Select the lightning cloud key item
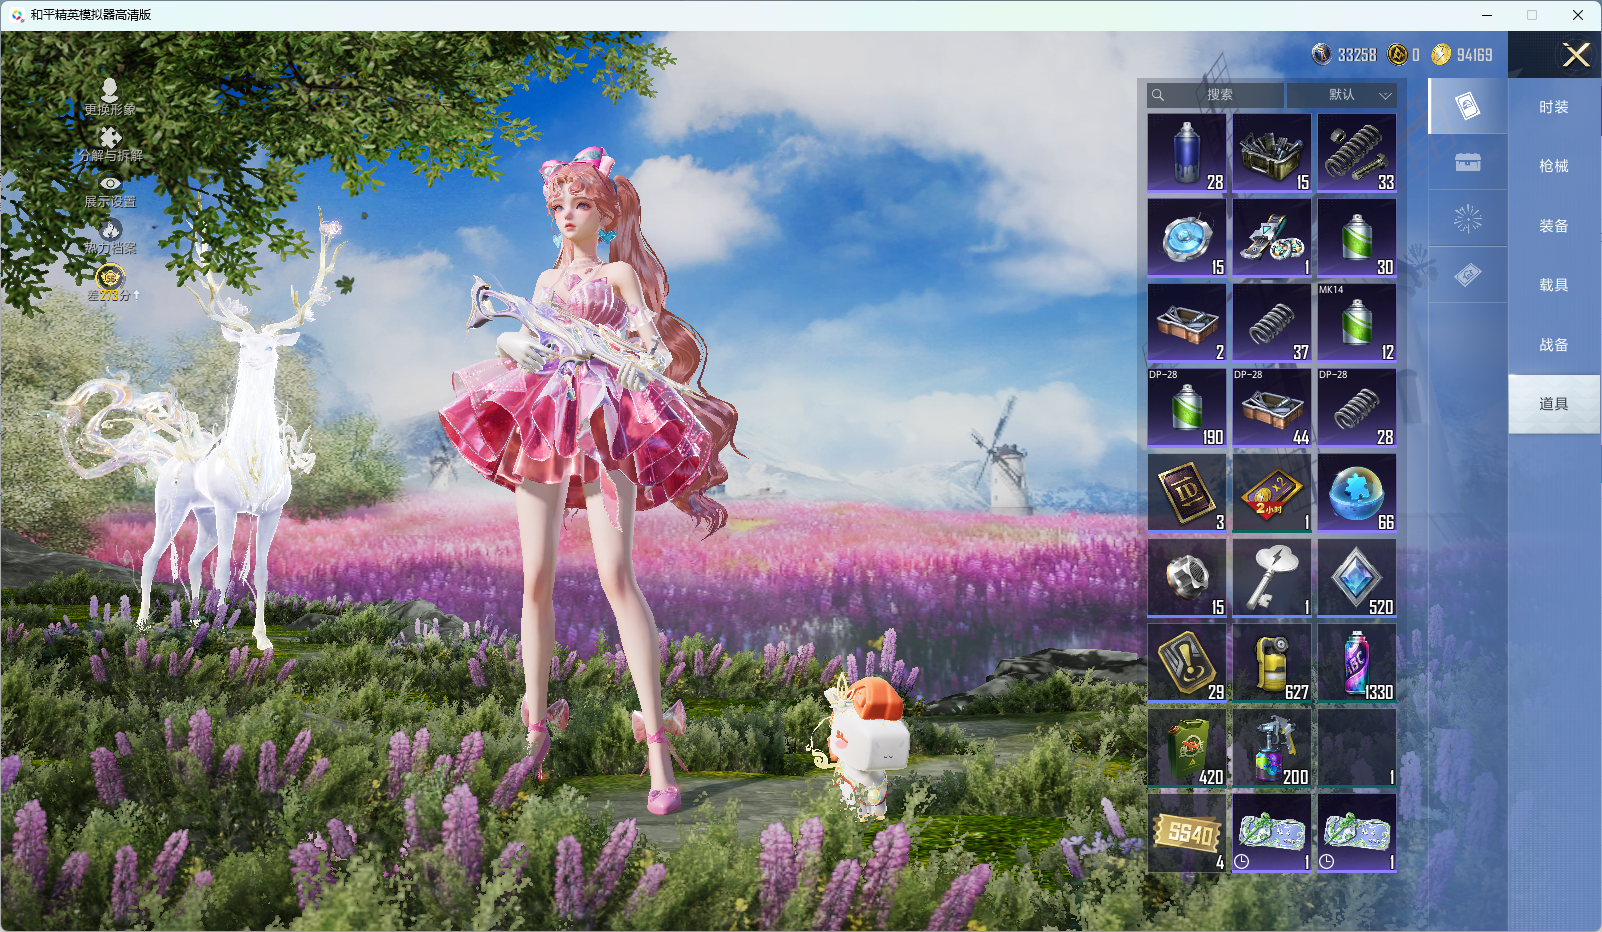 click(x=1272, y=578)
